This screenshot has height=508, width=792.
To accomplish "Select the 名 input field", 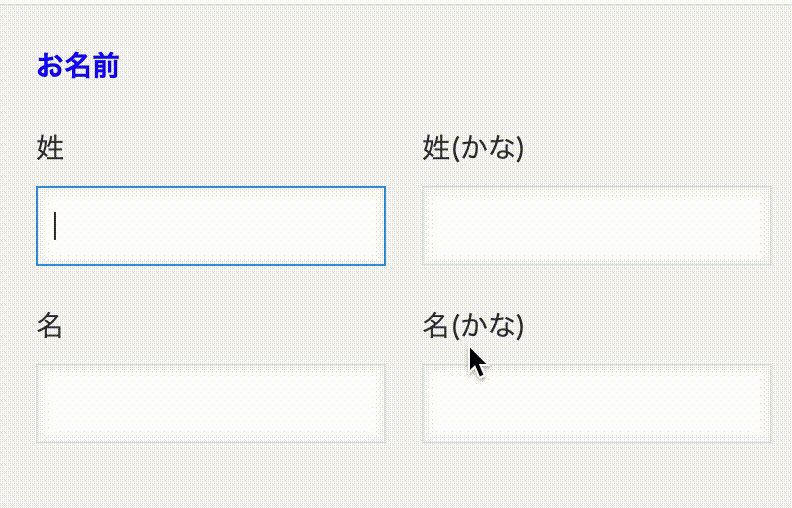I will click(211, 403).
